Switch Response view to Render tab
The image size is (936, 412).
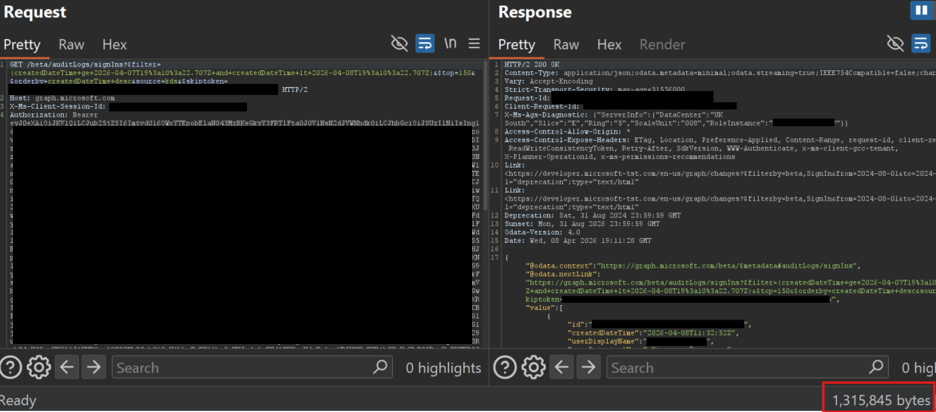point(663,45)
